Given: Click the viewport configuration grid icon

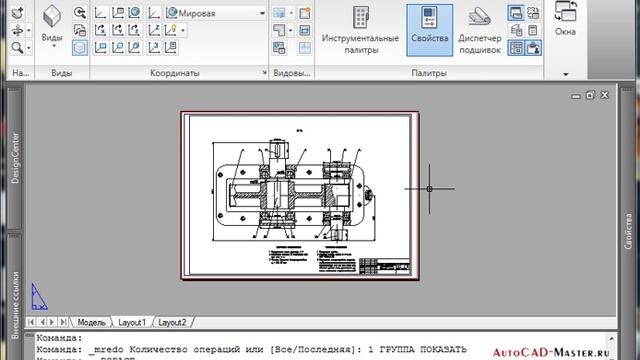Looking at the screenshot, I should tap(279, 13).
